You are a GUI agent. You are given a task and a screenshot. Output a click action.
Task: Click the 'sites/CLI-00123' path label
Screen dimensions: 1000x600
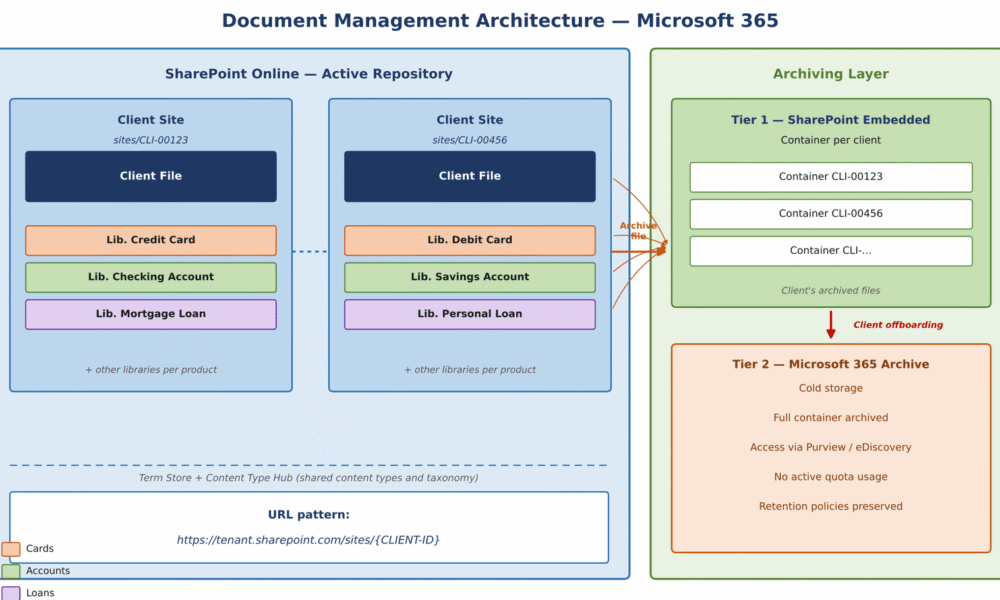click(151, 140)
